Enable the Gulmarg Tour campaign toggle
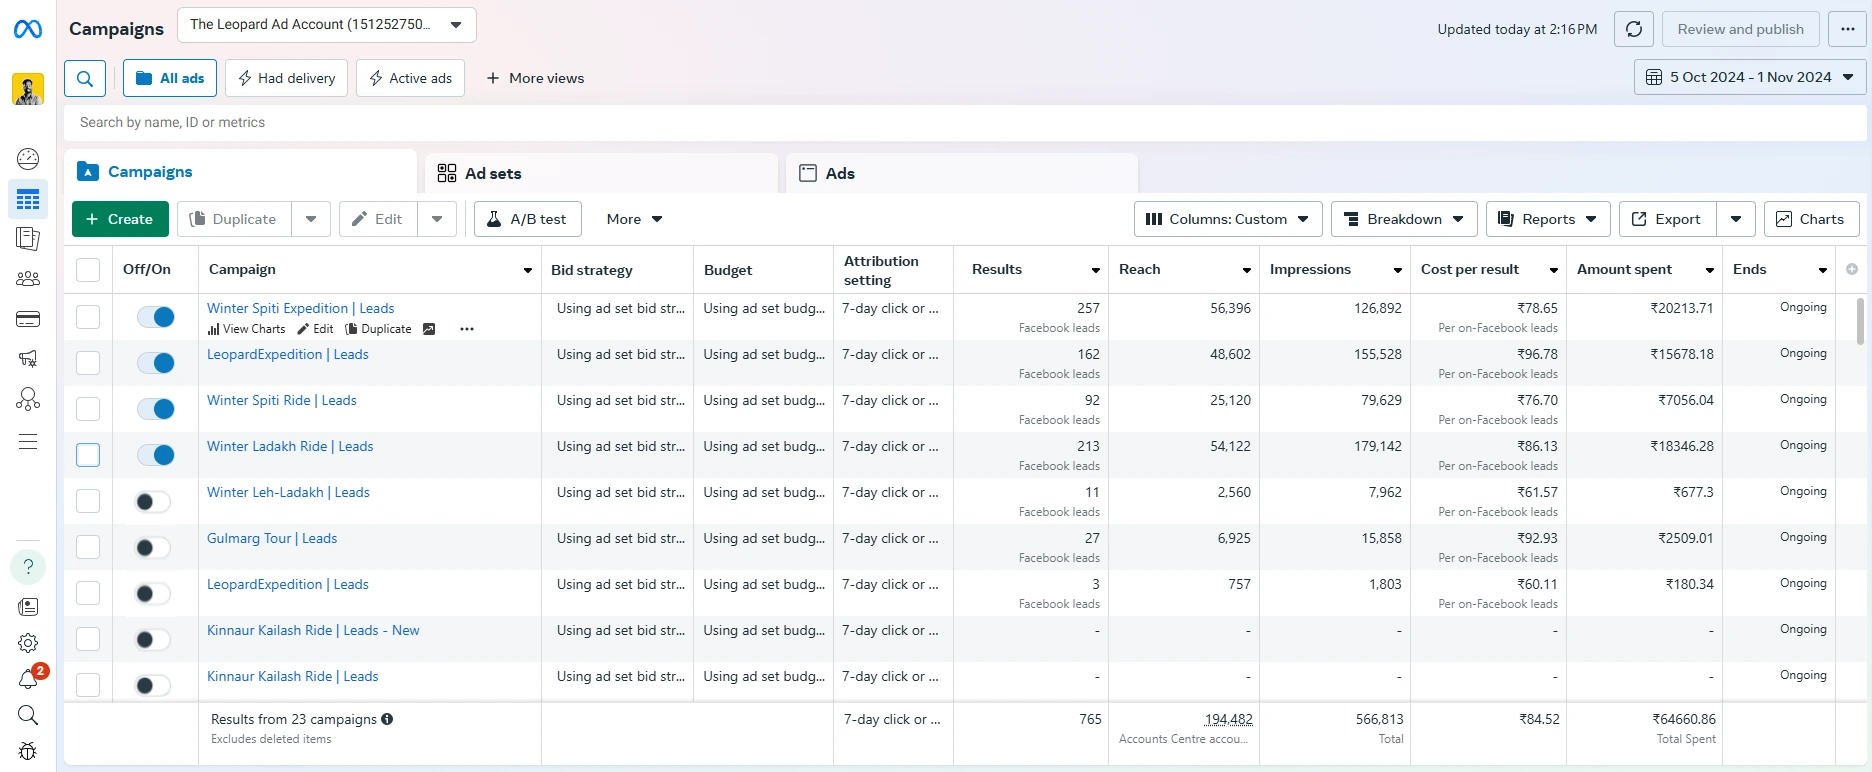The image size is (1872, 772). pos(153,547)
